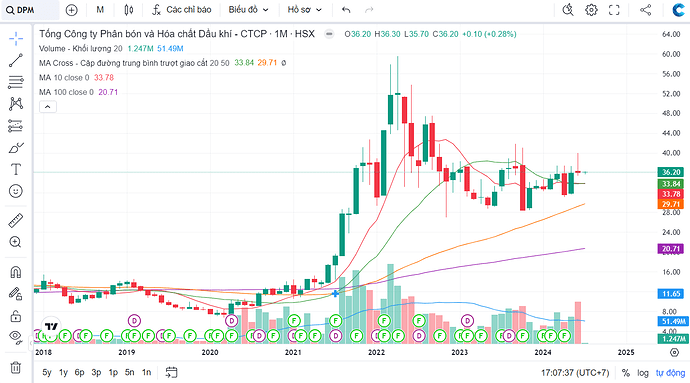Open the quick search icon
This screenshot has width=690, height=383.
(568, 10)
